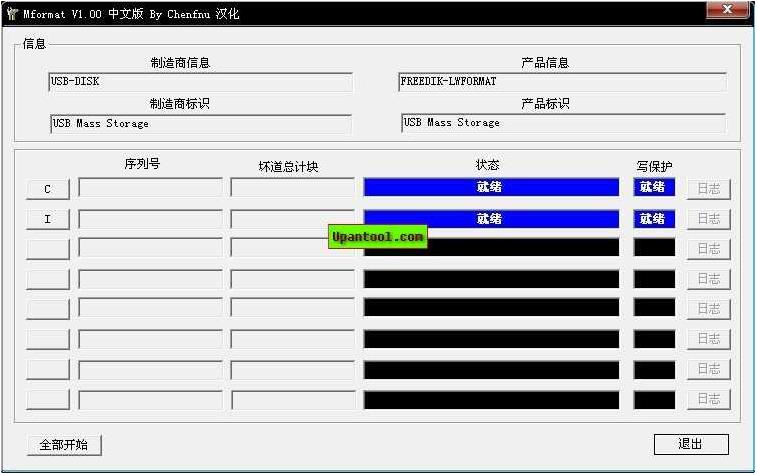Close the Mformat window
Viewport: 757px width, 473px height.
click(728, 10)
